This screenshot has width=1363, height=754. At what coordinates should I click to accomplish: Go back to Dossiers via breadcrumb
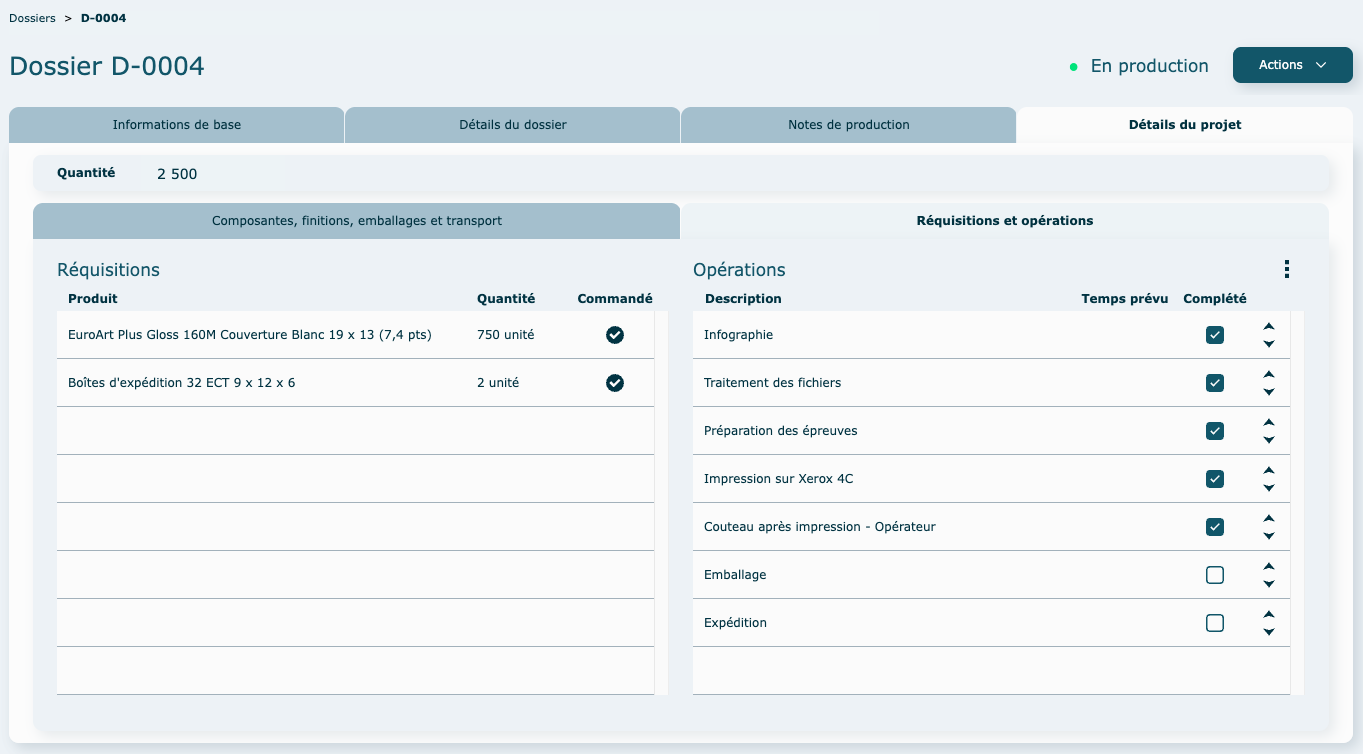pos(32,18)
